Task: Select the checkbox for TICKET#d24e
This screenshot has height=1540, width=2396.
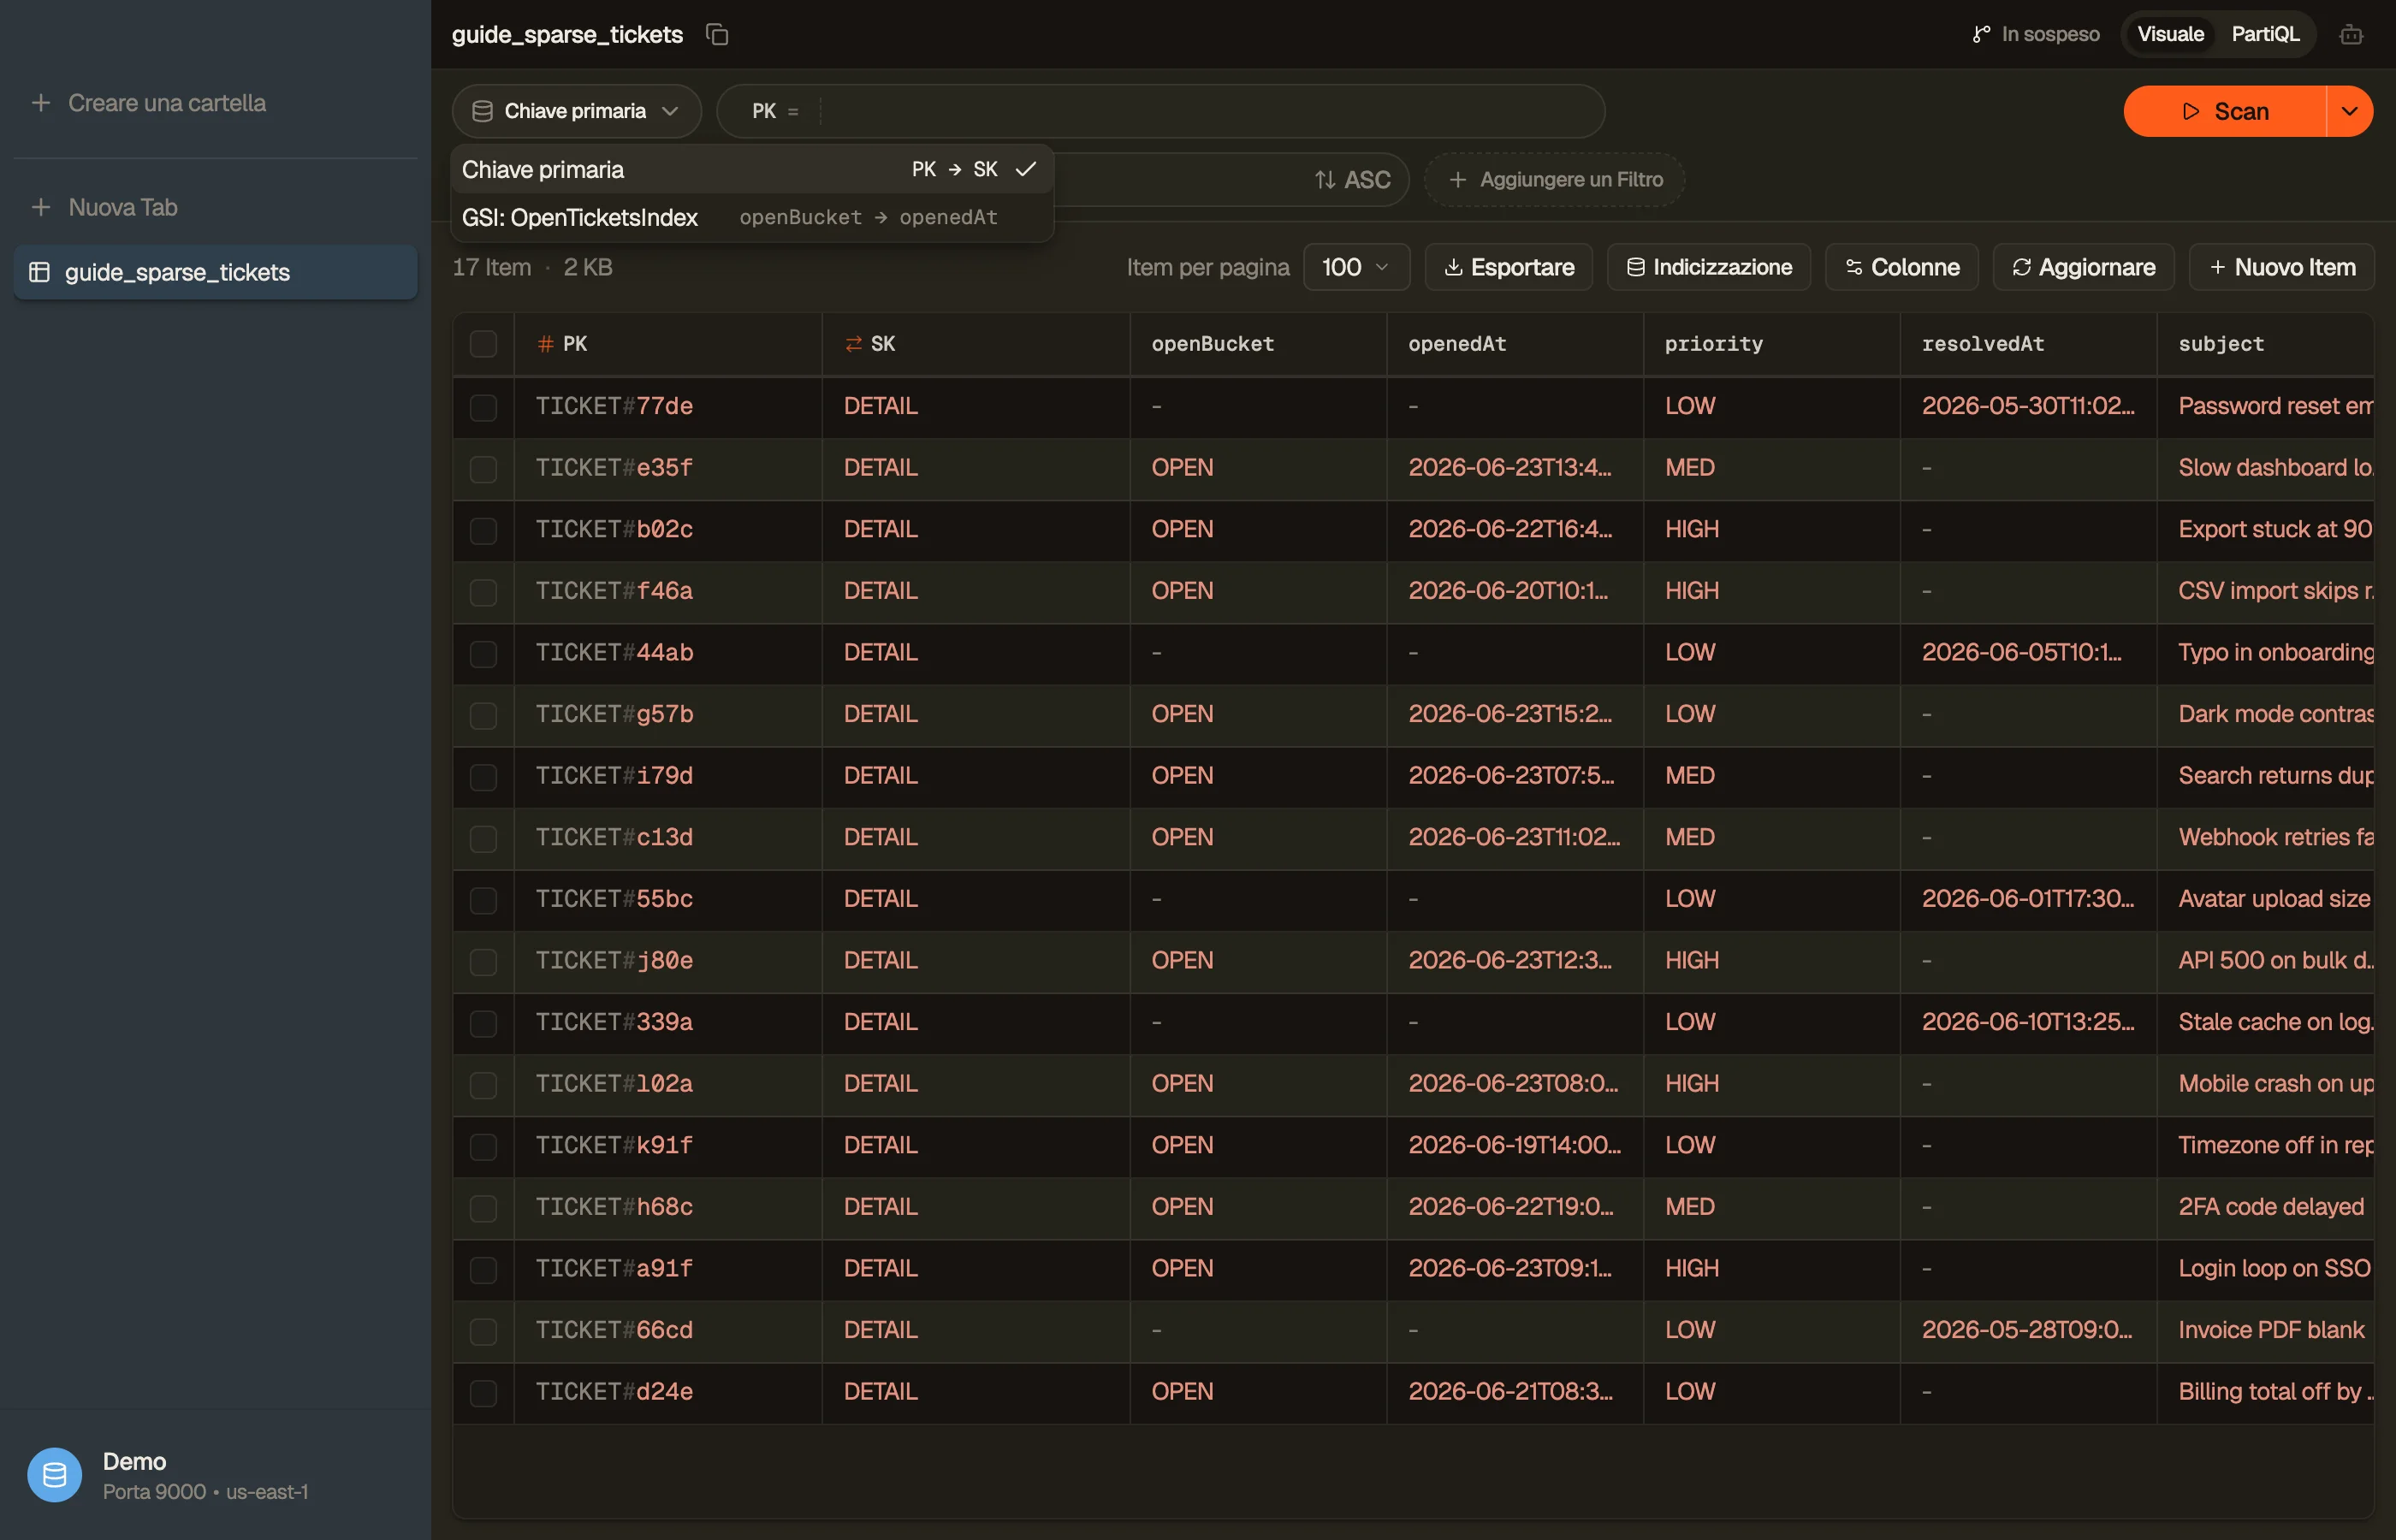Action: pos(483,1392)
